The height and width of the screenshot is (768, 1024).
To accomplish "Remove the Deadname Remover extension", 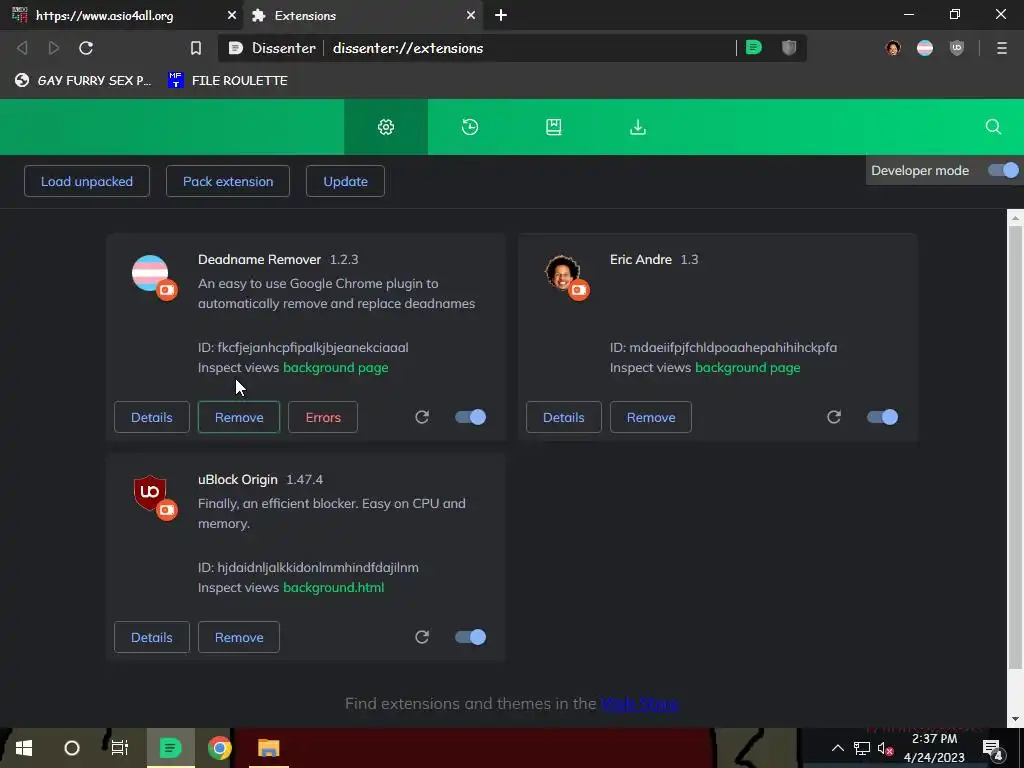I will coord(239,417).
